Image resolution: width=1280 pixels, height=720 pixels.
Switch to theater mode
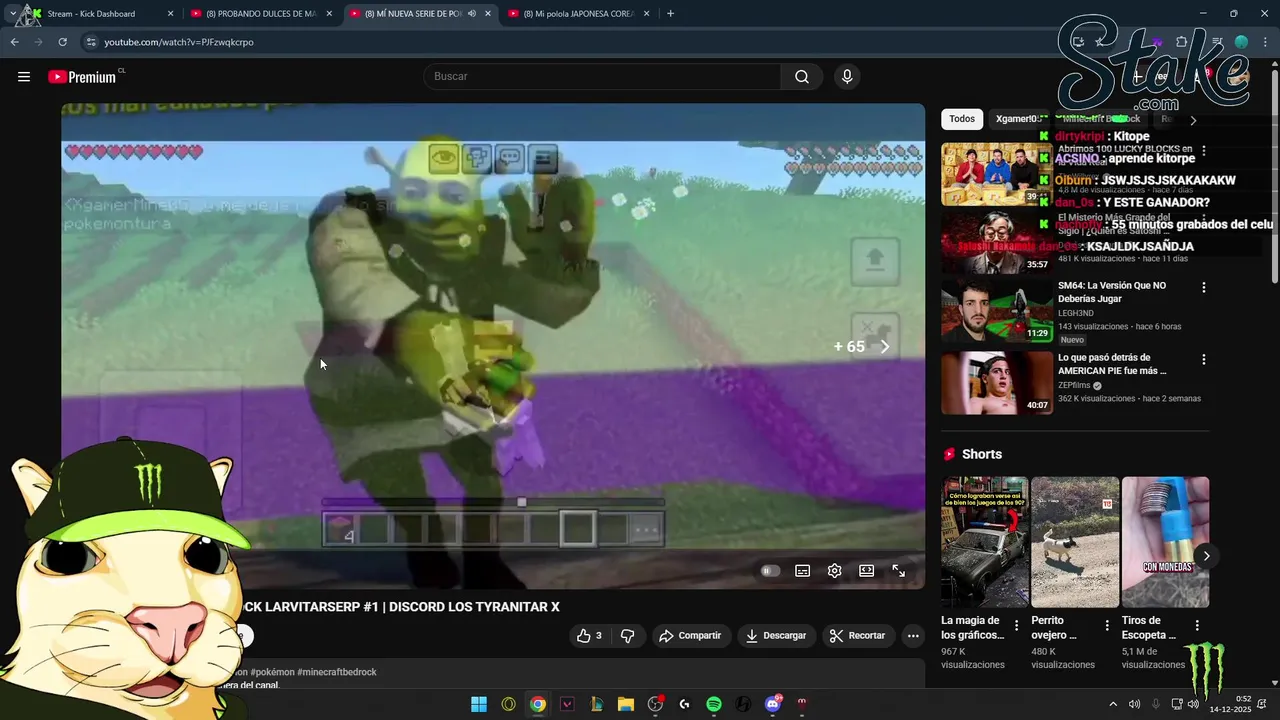tap(866, 571)
